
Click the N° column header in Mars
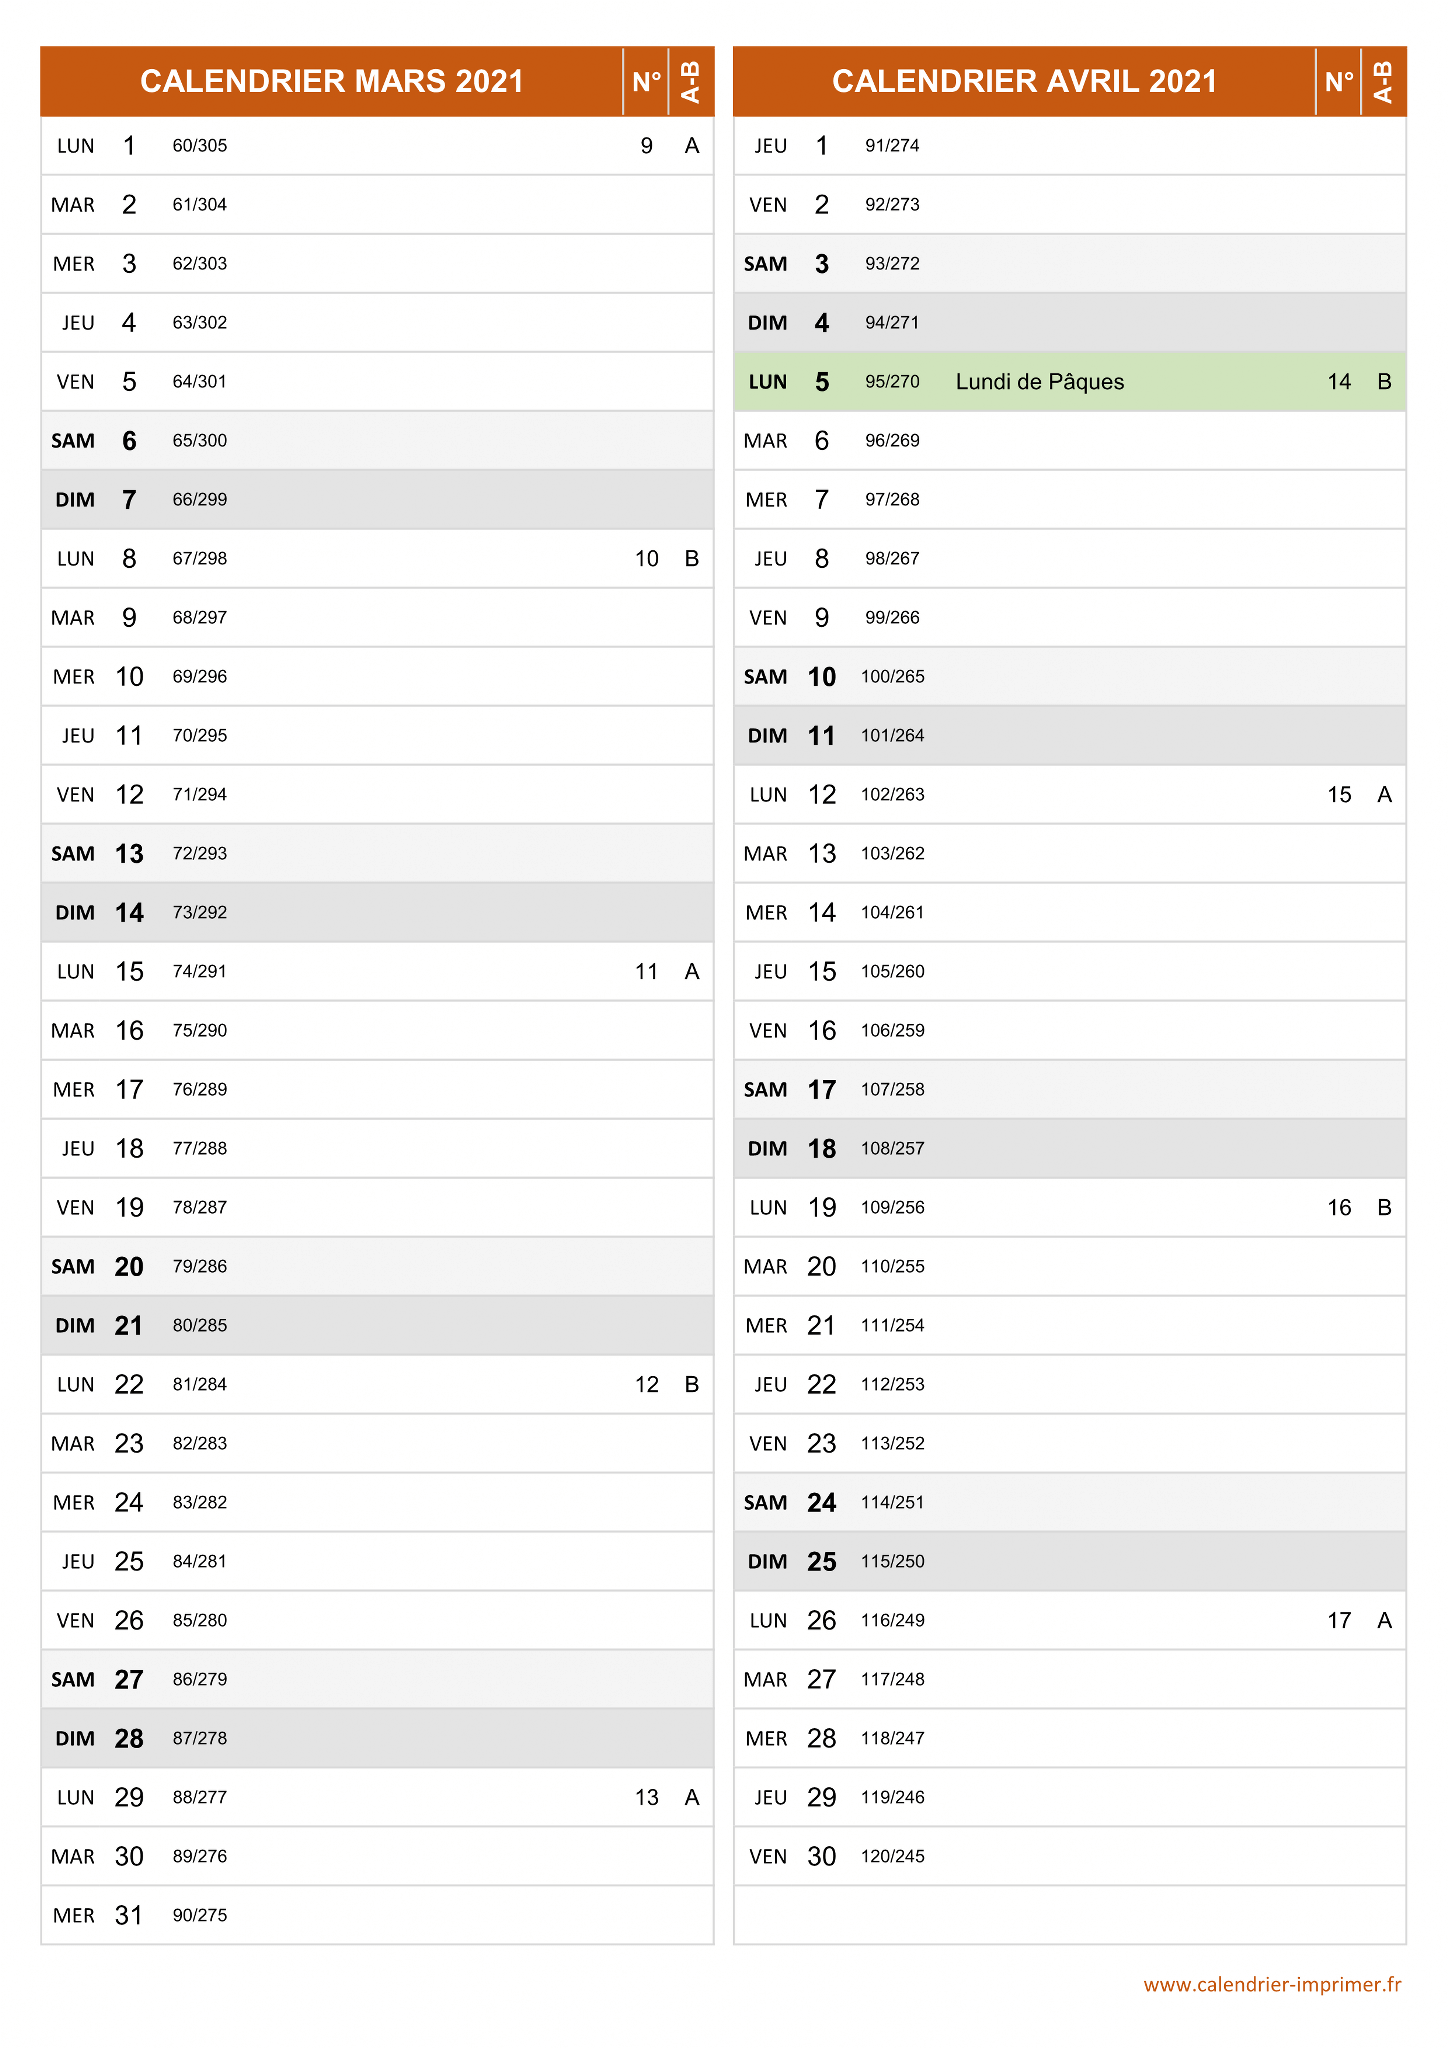pyautogui.click(x=646, y=81)
